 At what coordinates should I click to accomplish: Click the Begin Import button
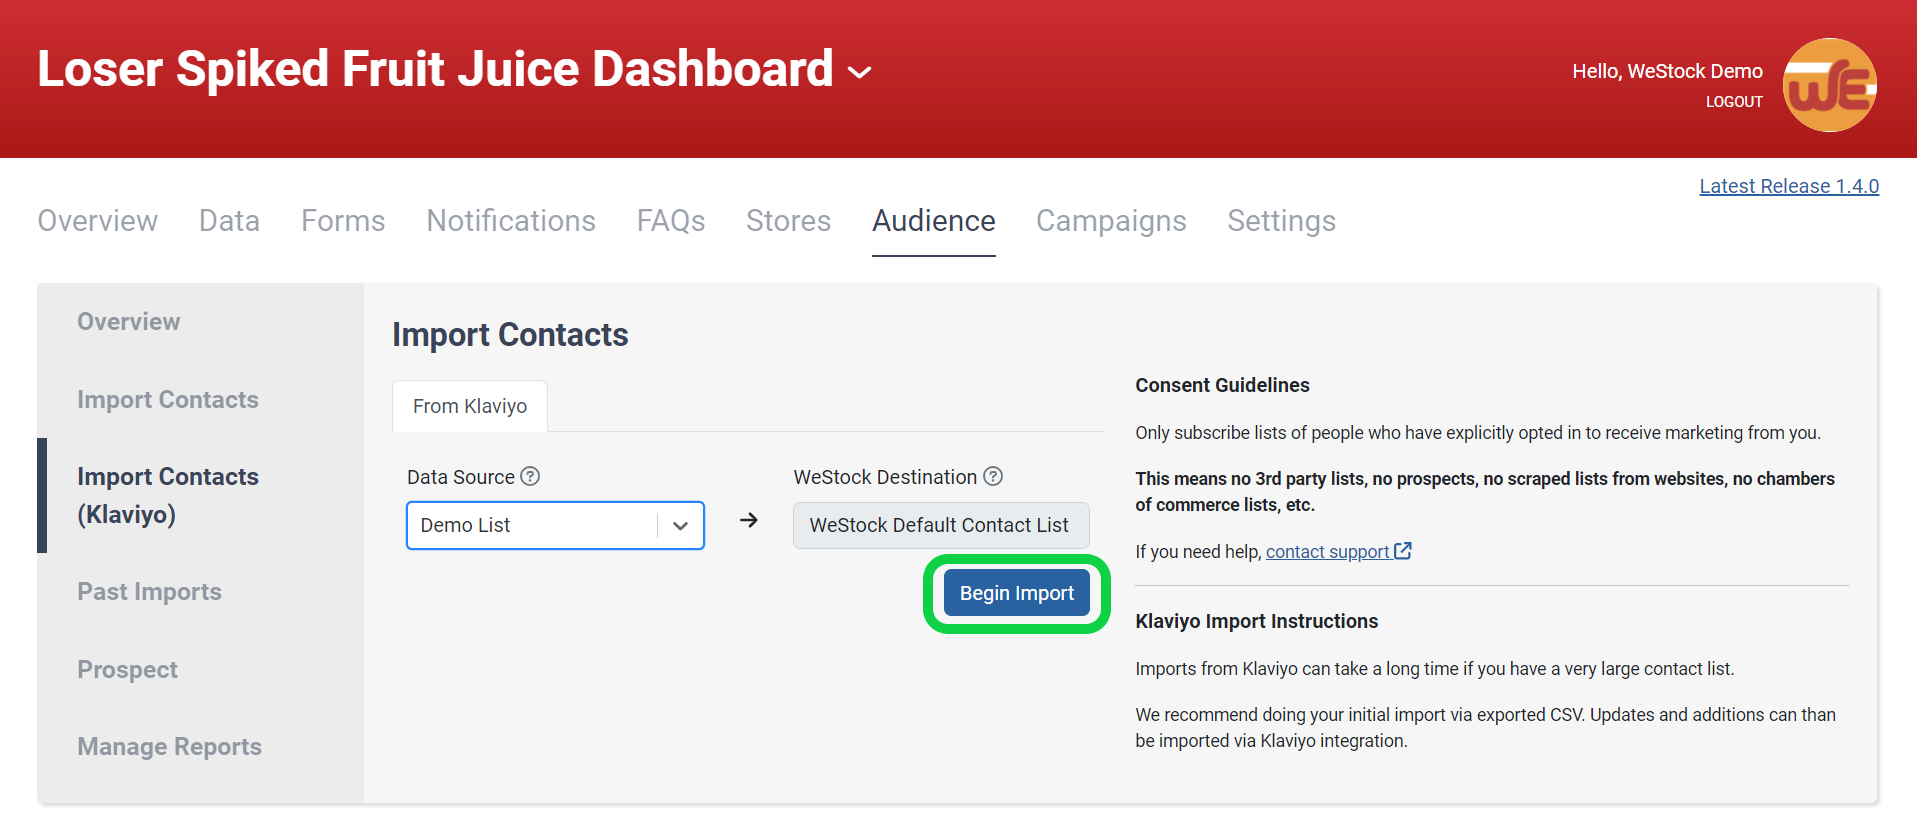click(x=1016, y=593)
